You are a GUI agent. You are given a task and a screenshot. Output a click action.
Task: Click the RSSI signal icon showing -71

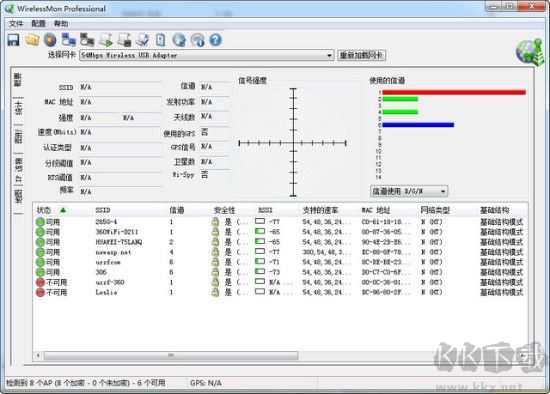(260, 262)
